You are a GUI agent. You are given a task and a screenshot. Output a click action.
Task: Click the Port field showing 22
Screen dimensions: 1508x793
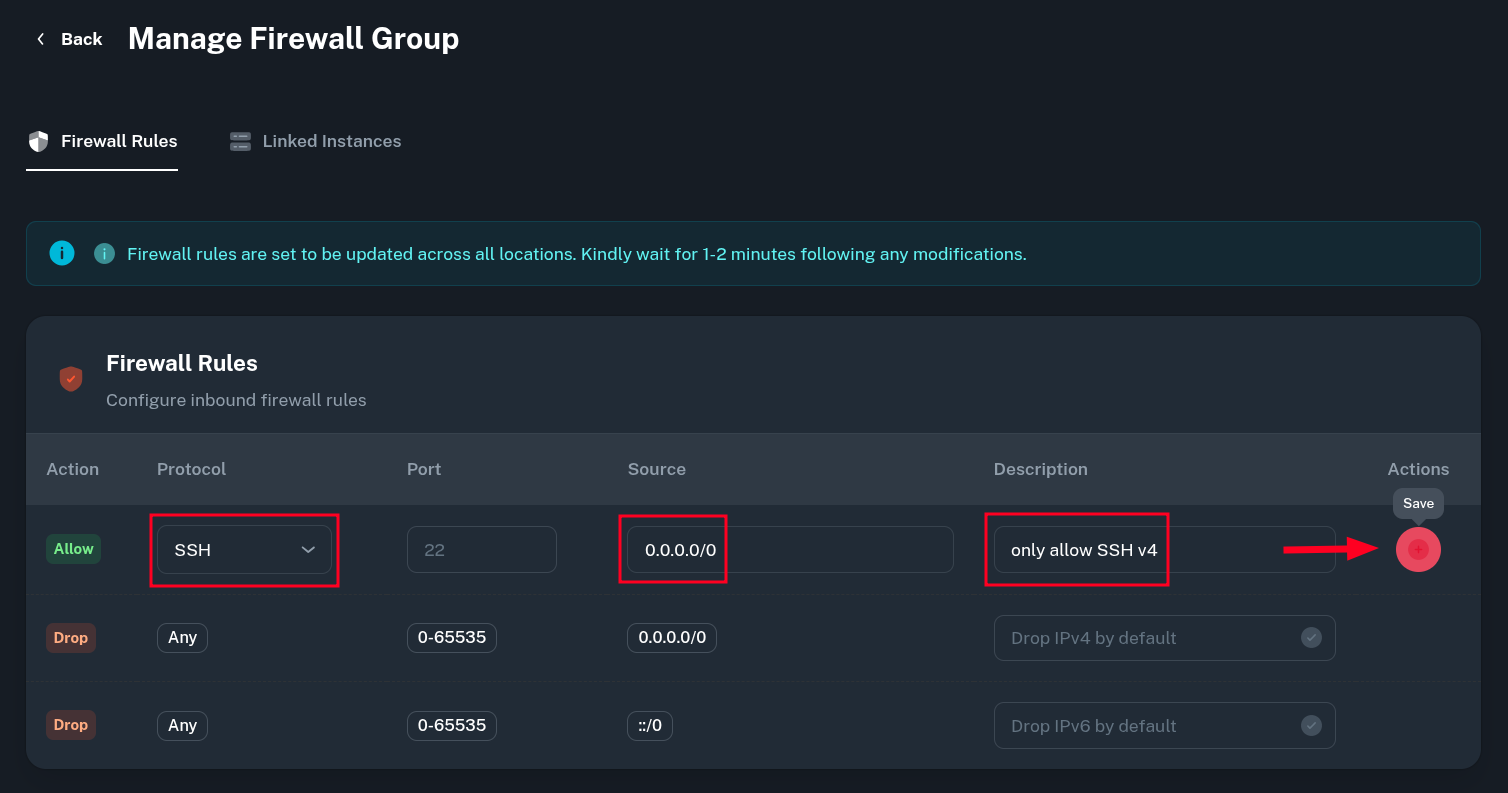[x=481, y=550]
